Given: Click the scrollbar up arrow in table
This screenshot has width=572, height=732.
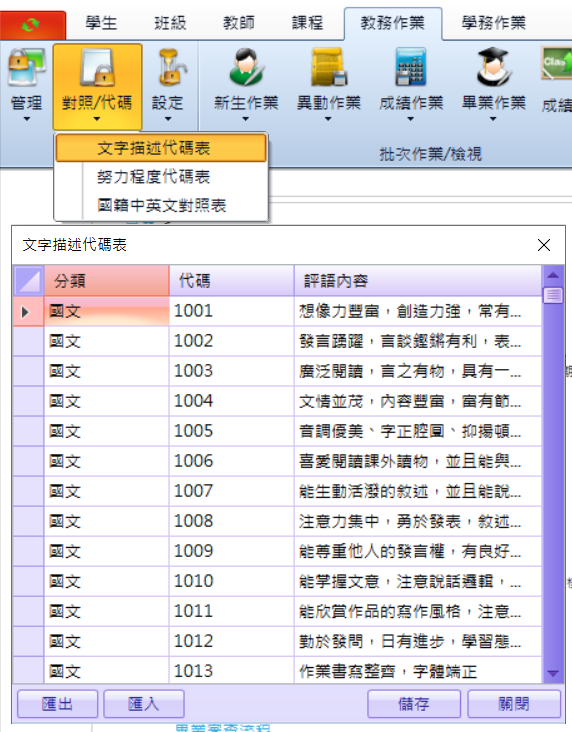Looking at the screenshot, I should coord(553,275).
